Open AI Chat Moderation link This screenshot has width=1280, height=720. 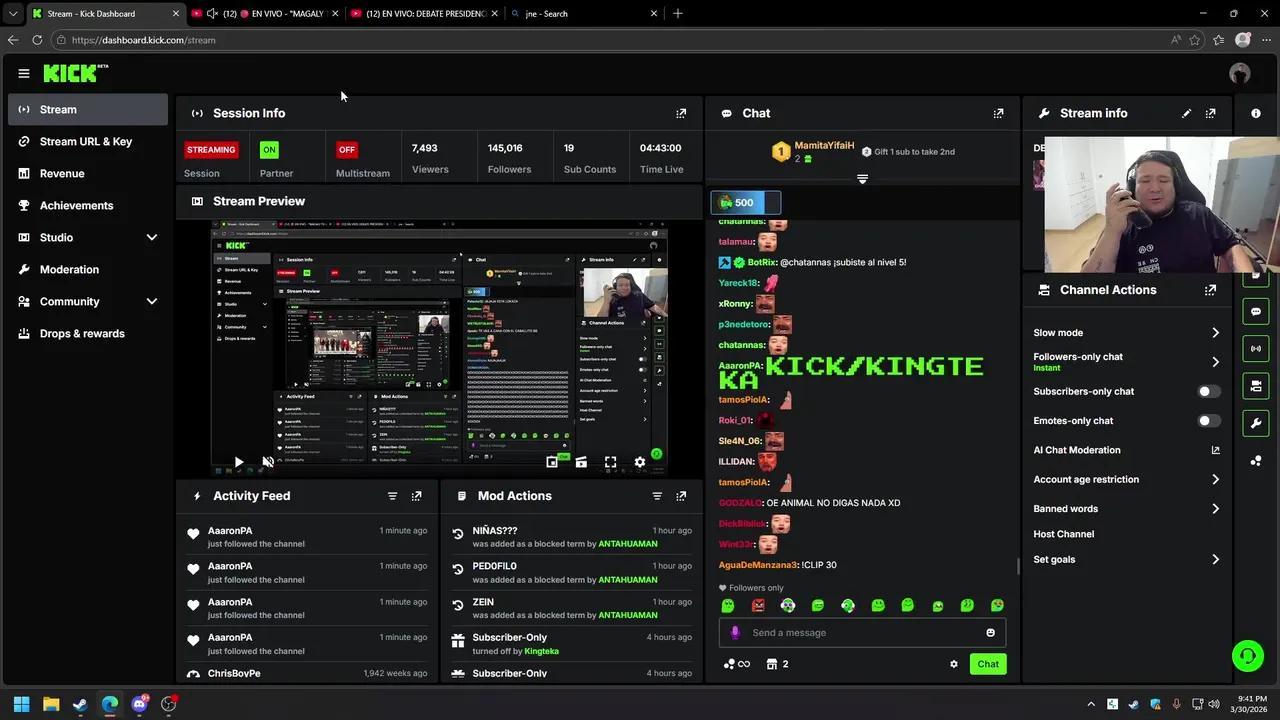pyautogui.click(x=1127, y=450)
